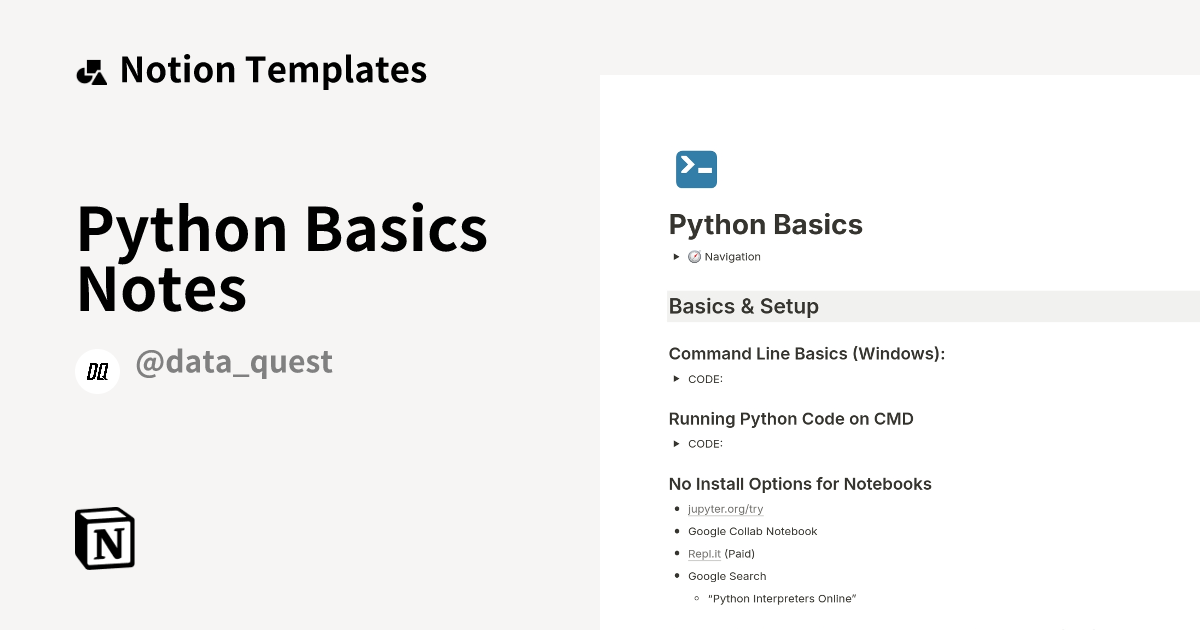Screen dimensions: 1200x630
Task: Open the Repl.it link
Action: coord(704,553)
